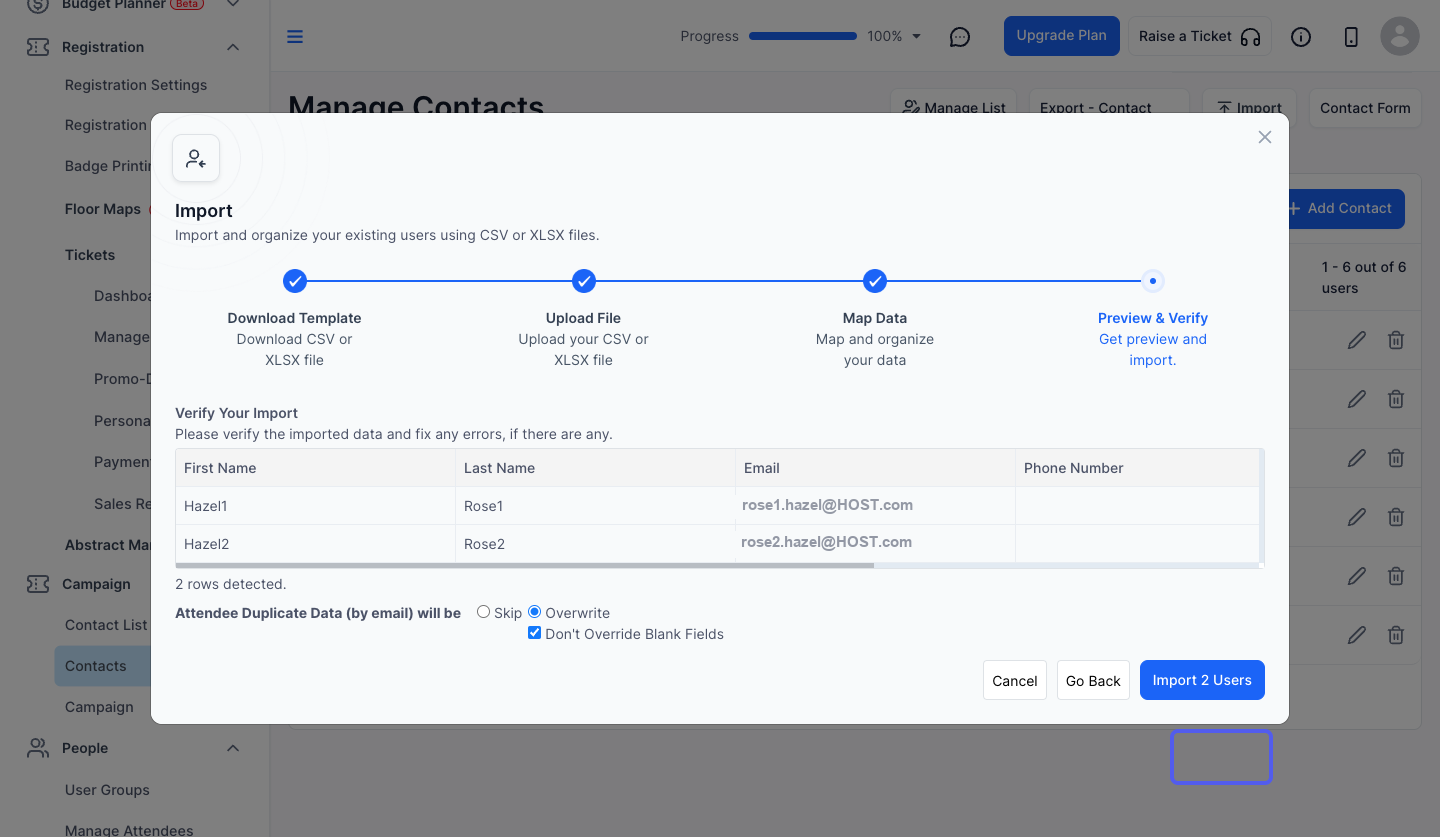The height and width of the screenshot is (837, 1440).
Task: Click the Phone Number column header
Action: 1137,468
